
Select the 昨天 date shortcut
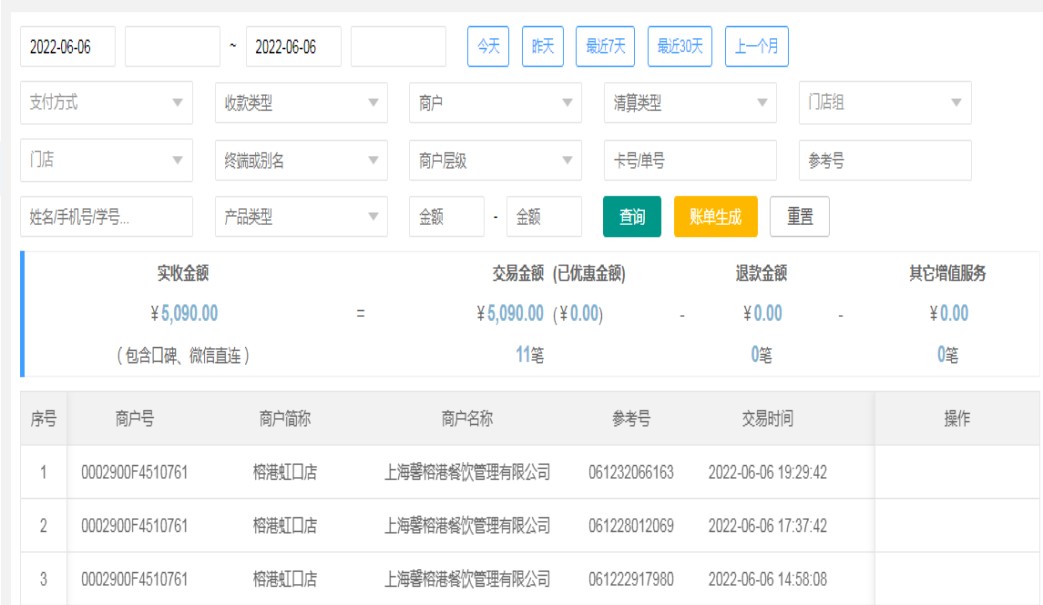pyautogui.click(x=543, y=47)
